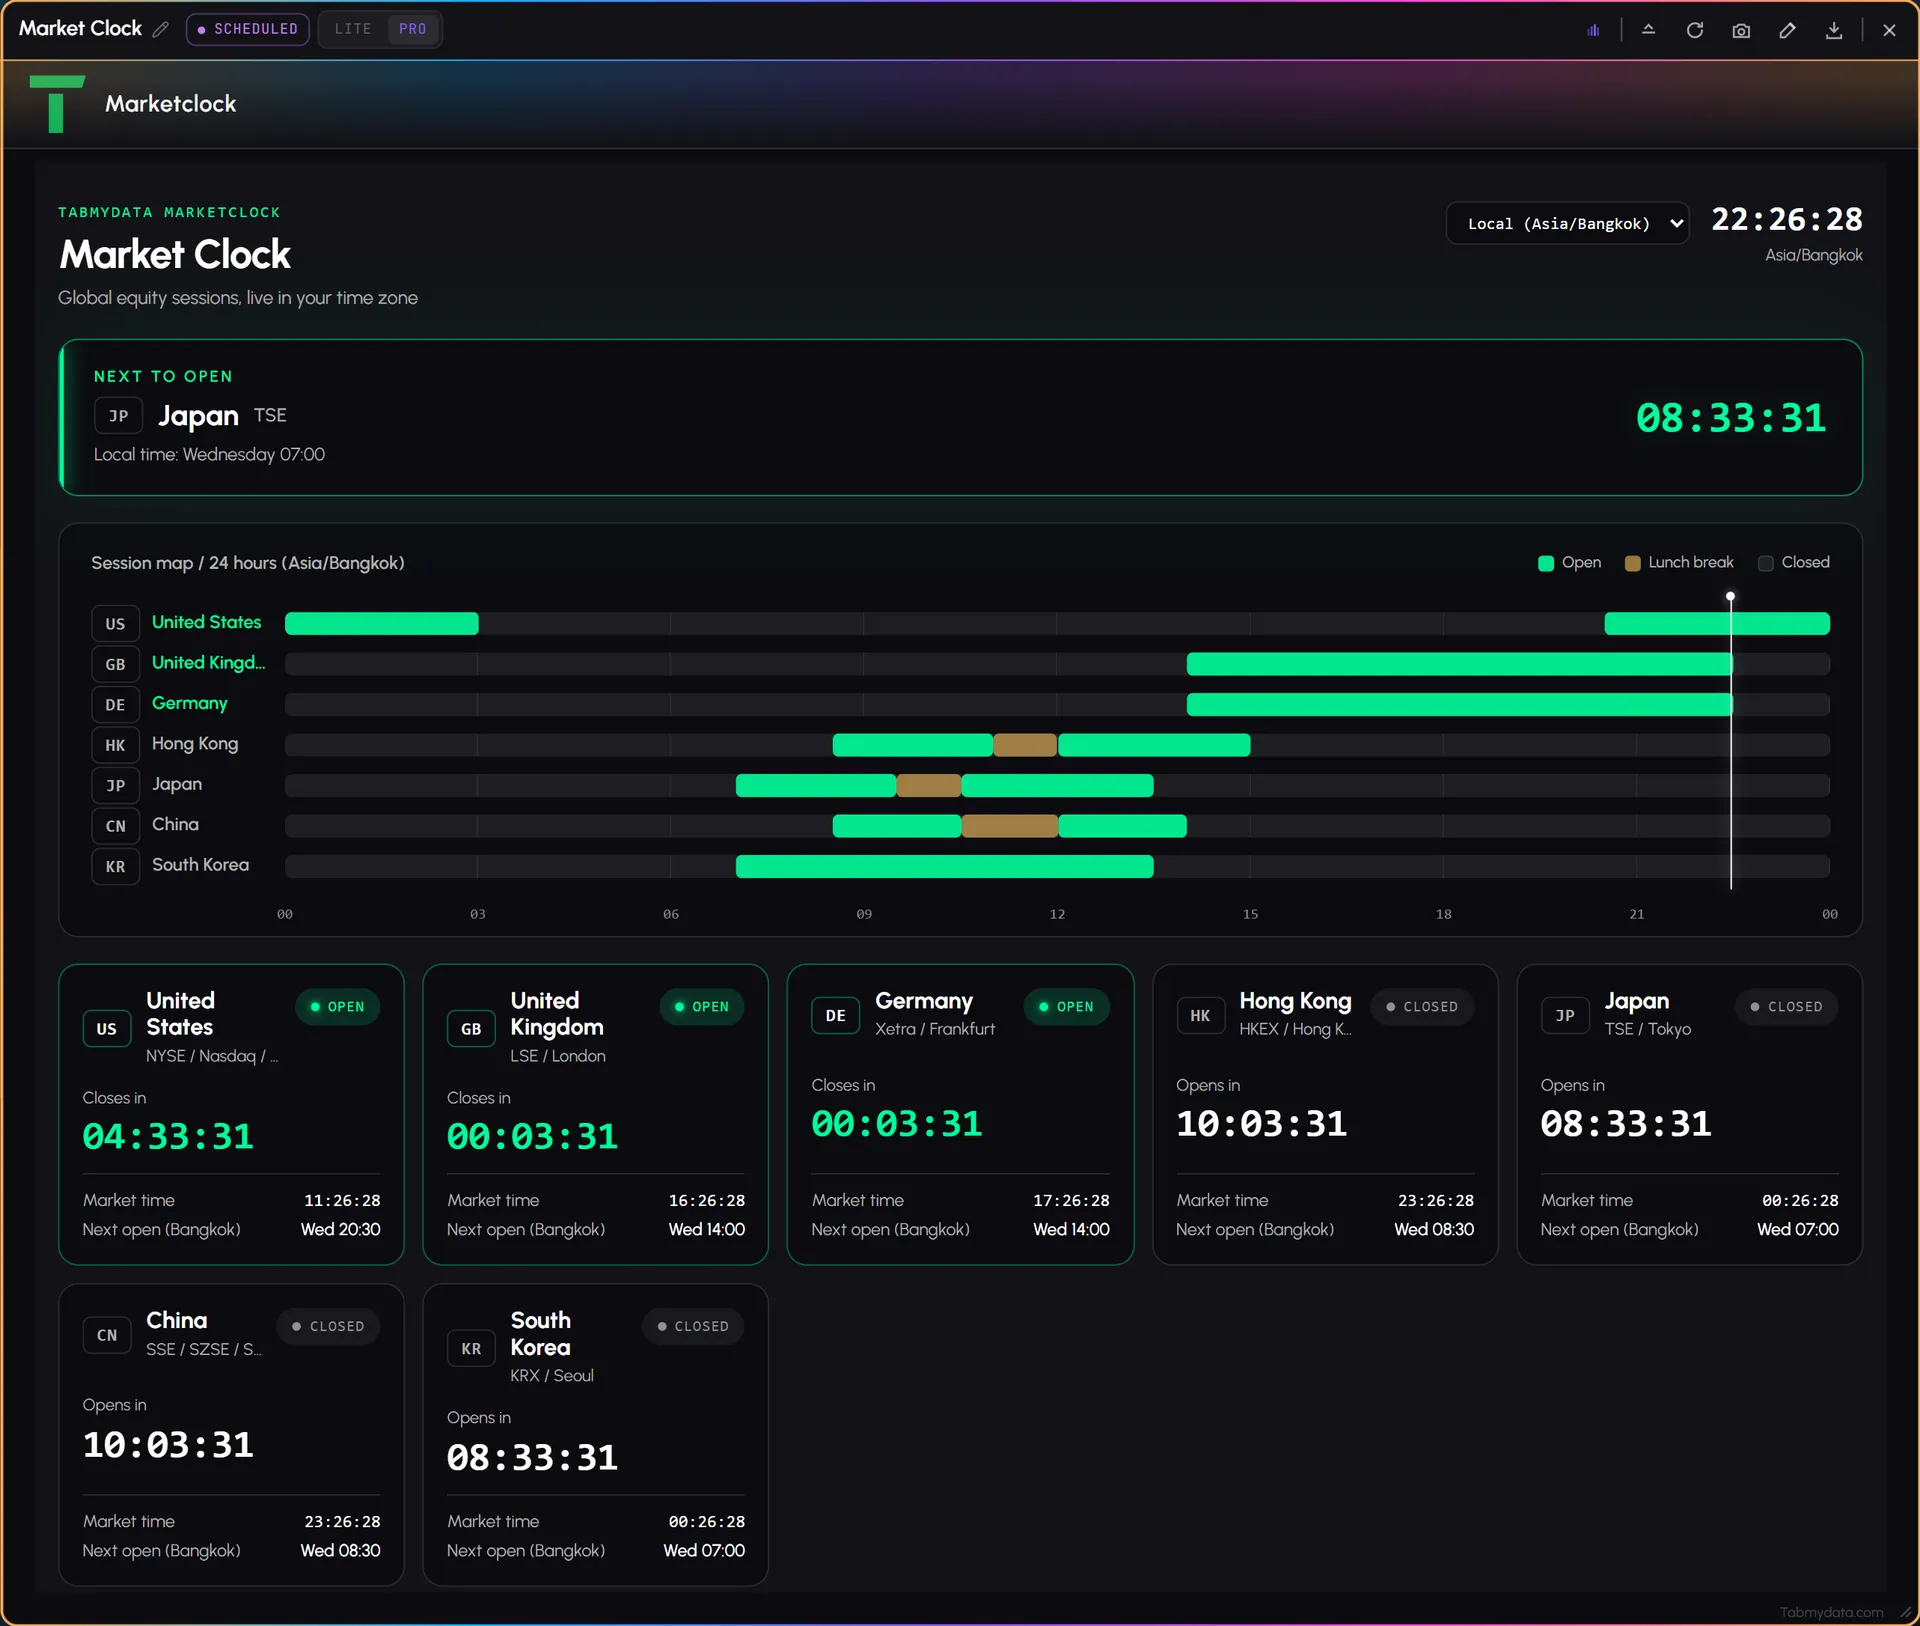Viewport: 1920px width, 1626px height.
Task: Click the DE badge in session map
Action: click(116, 705)
